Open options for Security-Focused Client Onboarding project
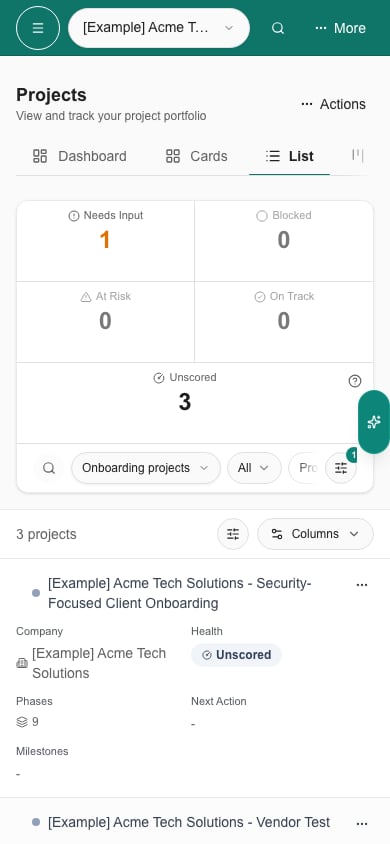The width and height of the screenshot is (390, 844). (362, 585)
